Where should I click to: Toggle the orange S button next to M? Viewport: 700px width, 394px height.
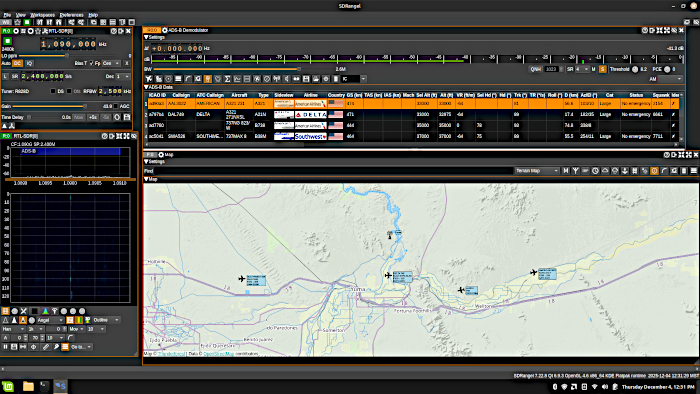tap(602, 69)
